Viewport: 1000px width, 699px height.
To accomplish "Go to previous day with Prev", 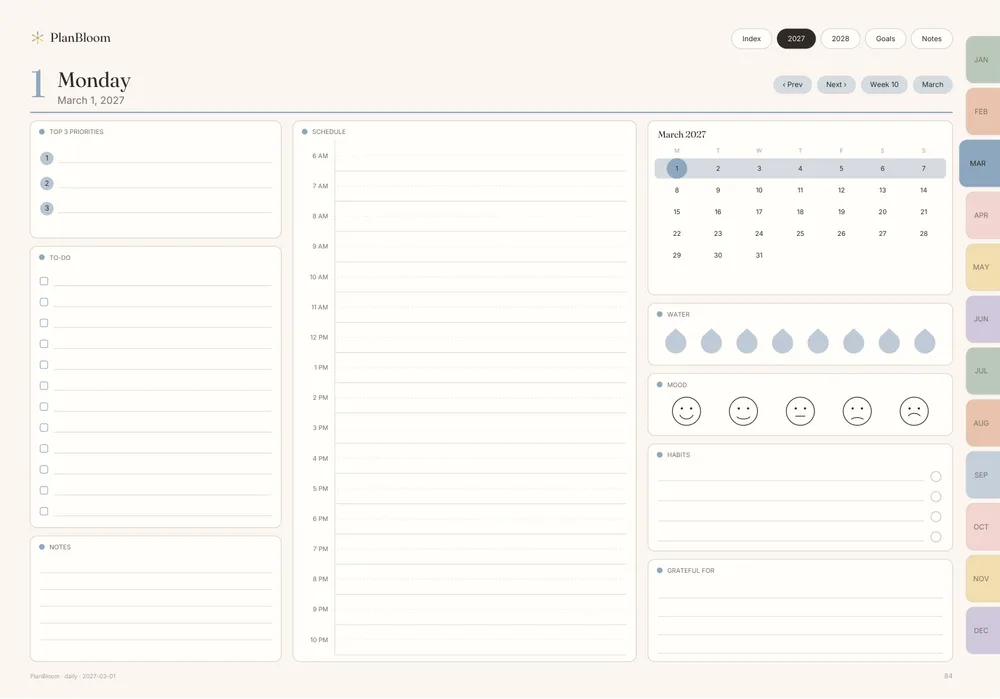I will point(793,85).
